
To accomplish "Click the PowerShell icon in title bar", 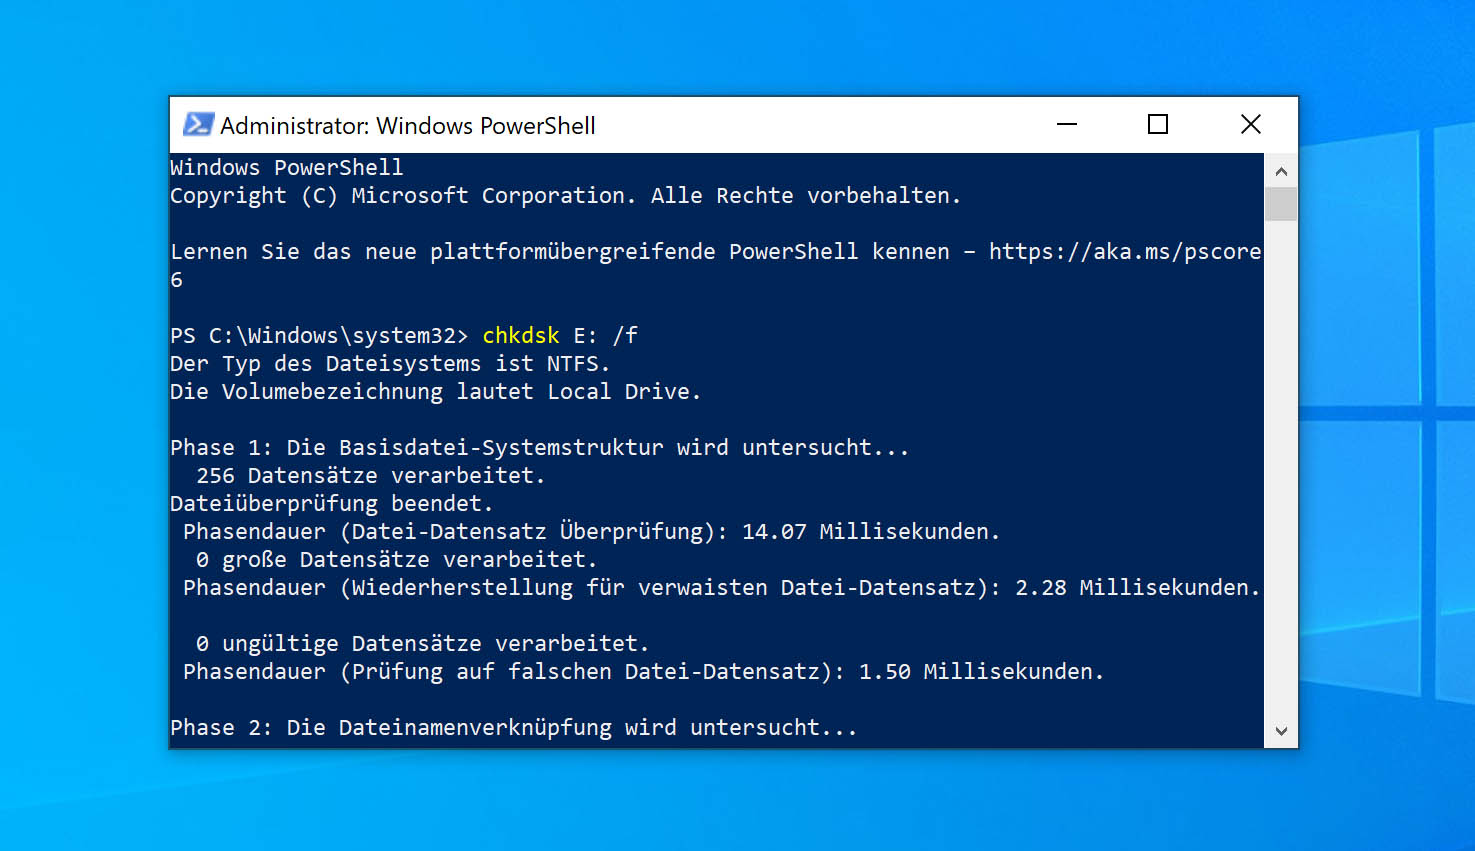I will click(x=198, y=124).
